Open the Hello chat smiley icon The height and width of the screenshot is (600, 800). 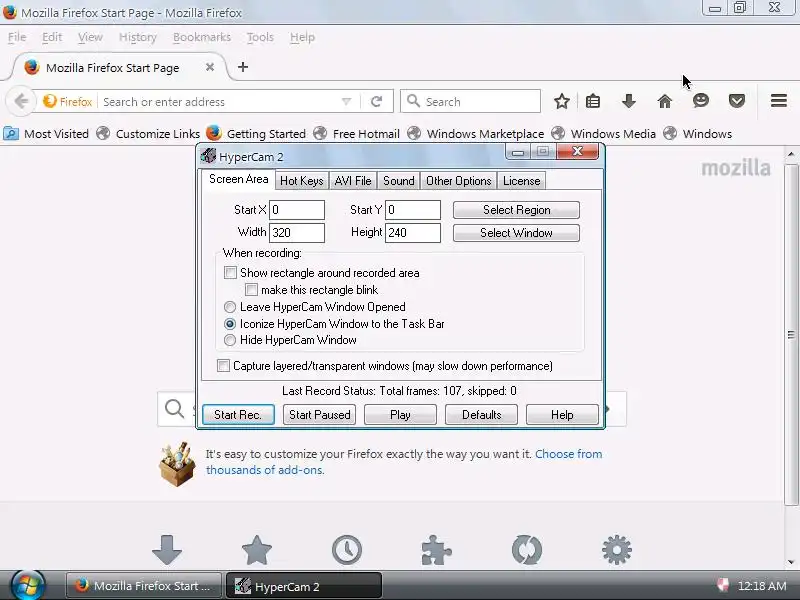[x=701, y=101]
